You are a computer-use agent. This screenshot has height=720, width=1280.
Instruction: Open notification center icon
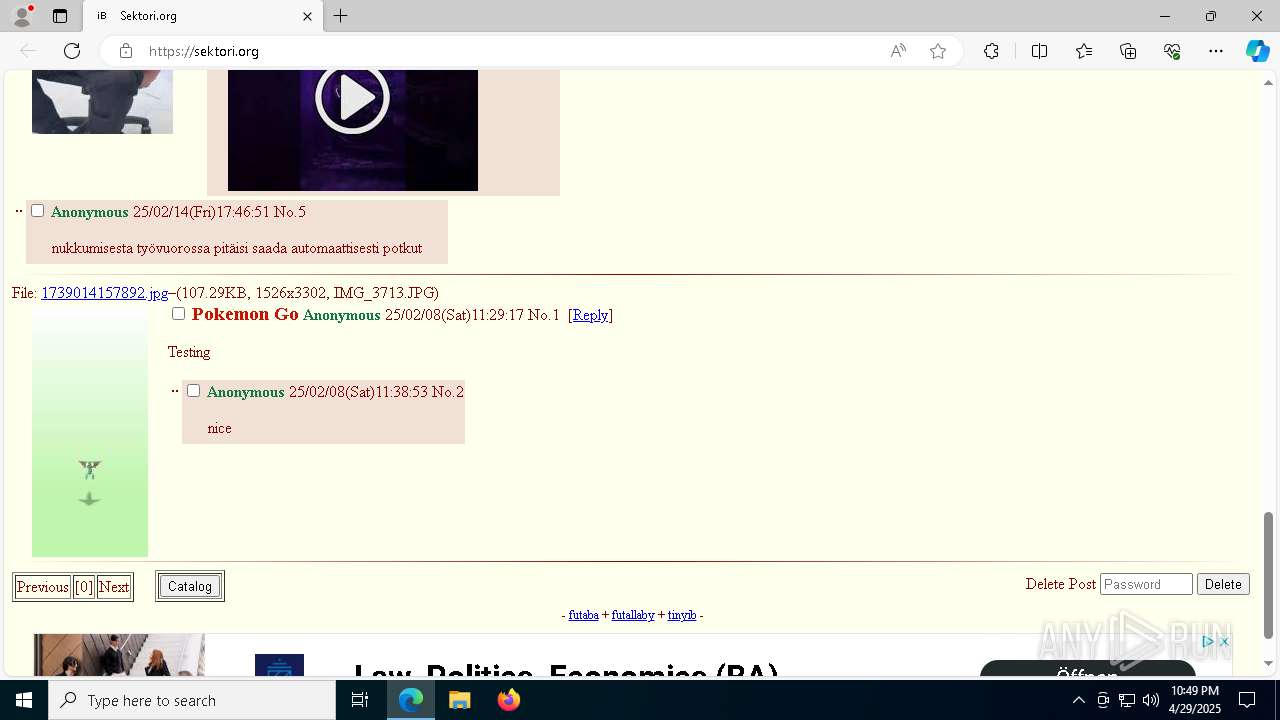click(x=1247, y=700)
